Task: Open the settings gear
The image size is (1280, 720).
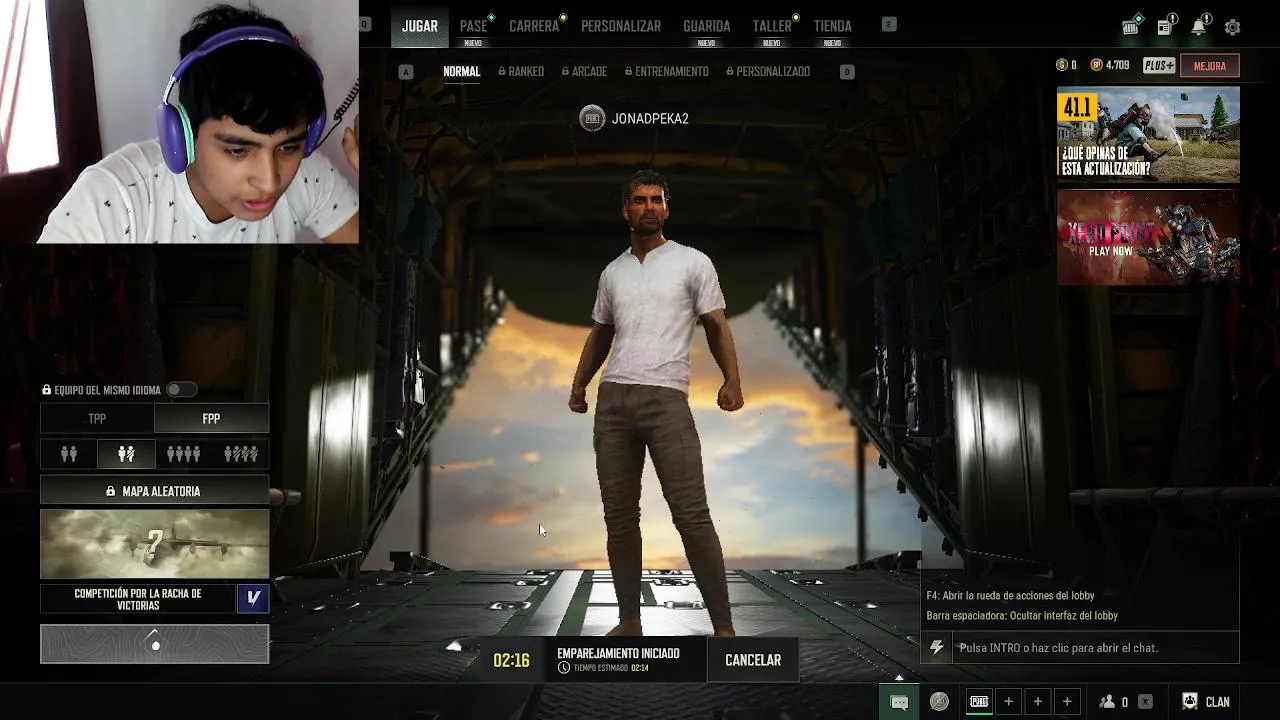Action: pos(1232,27)
